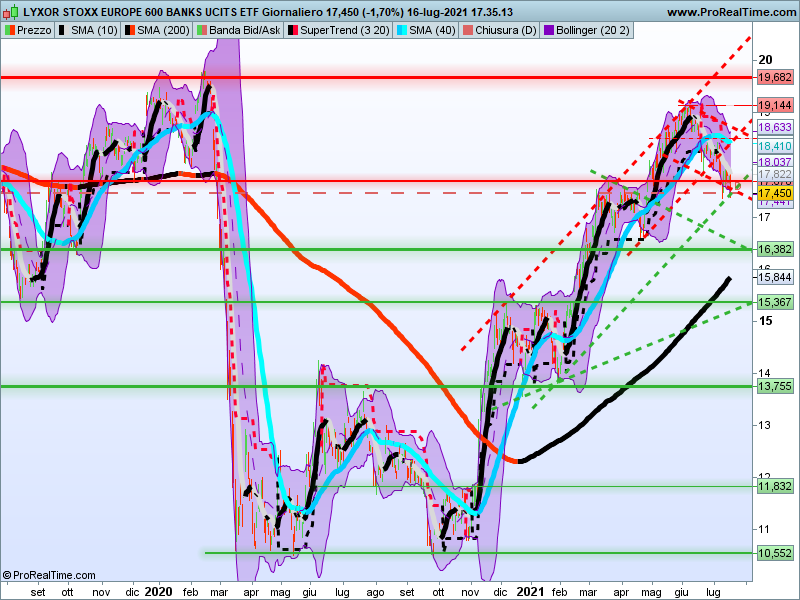Click the SuperTrend (3 20) legend color swatch
The image size is (800, 600).
(x=293, y=31)
